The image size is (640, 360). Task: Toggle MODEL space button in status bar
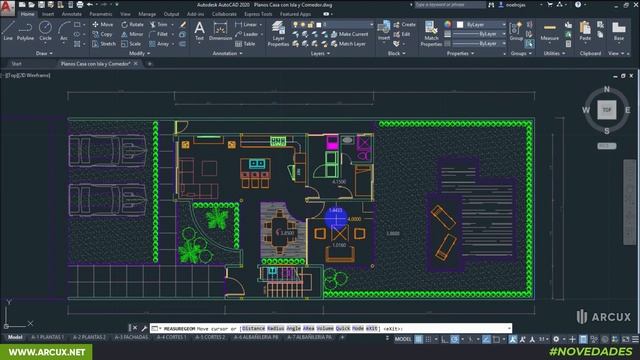(x=403, y=339)
